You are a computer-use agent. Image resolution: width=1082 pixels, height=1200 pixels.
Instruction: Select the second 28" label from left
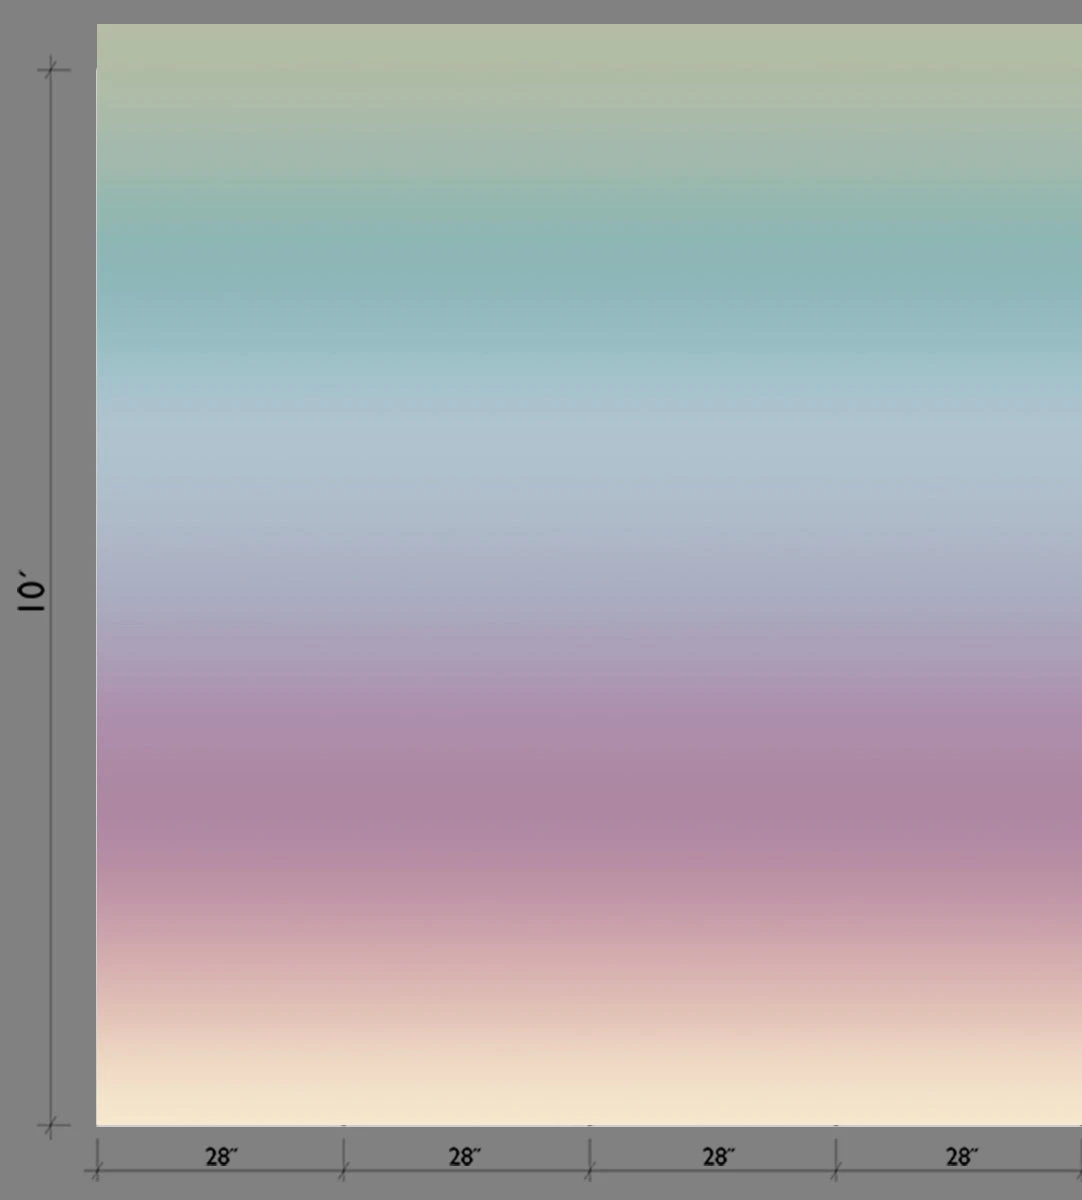[464, 1157]
